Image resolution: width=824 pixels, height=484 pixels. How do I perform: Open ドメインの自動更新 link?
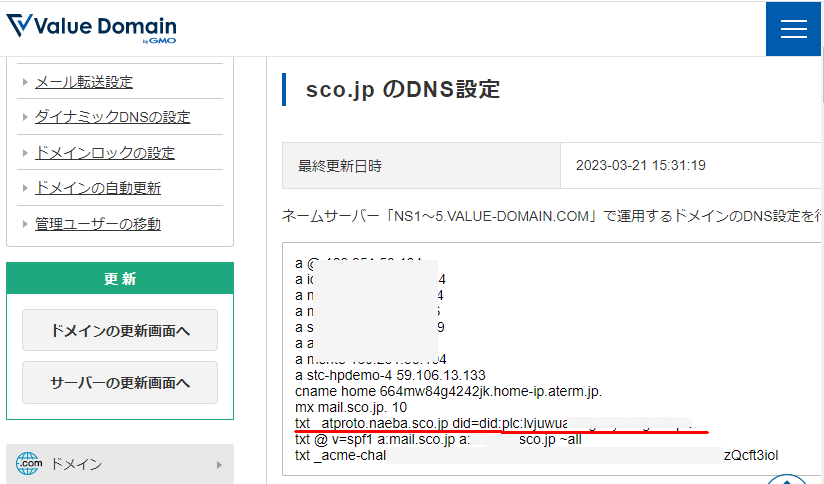[x=98, y=188]
